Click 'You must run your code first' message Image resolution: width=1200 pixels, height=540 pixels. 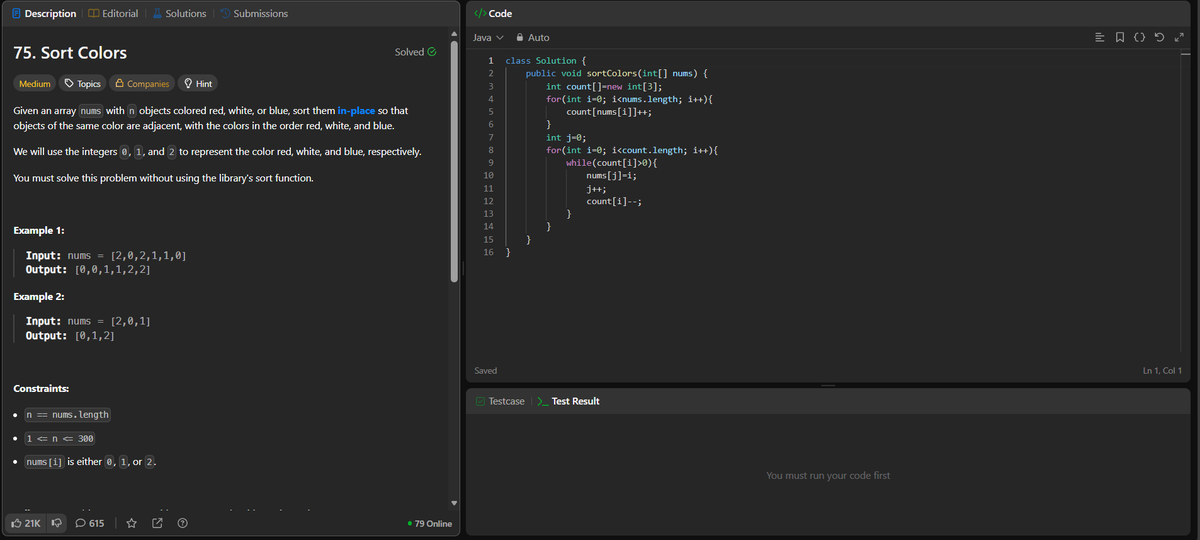click(x=828, y=476)
